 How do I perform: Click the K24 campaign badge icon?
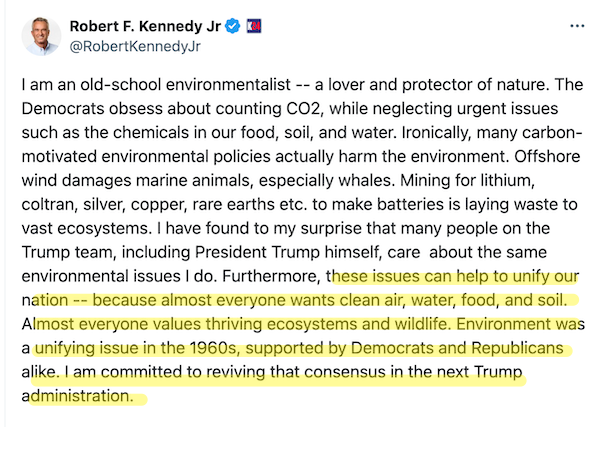(x=254, y=26)
